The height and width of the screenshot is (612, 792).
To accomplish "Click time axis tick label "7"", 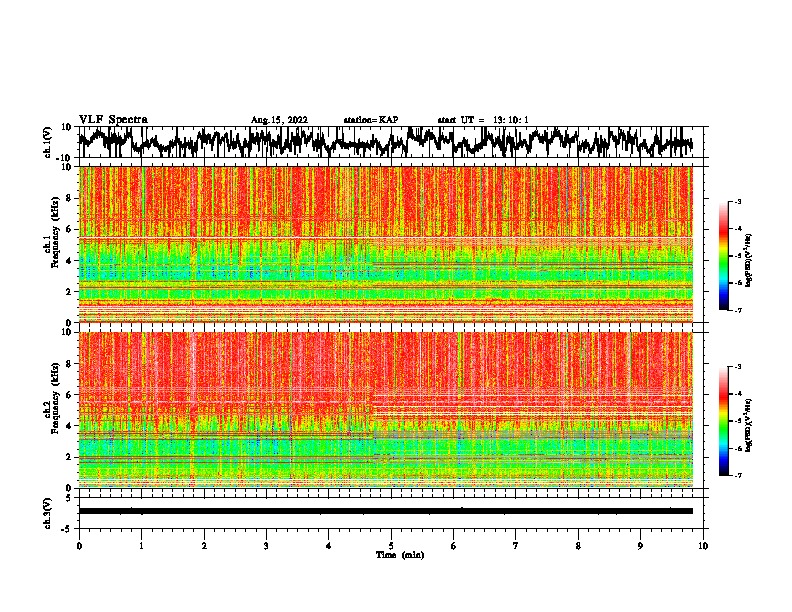I will tap(515, 546).
